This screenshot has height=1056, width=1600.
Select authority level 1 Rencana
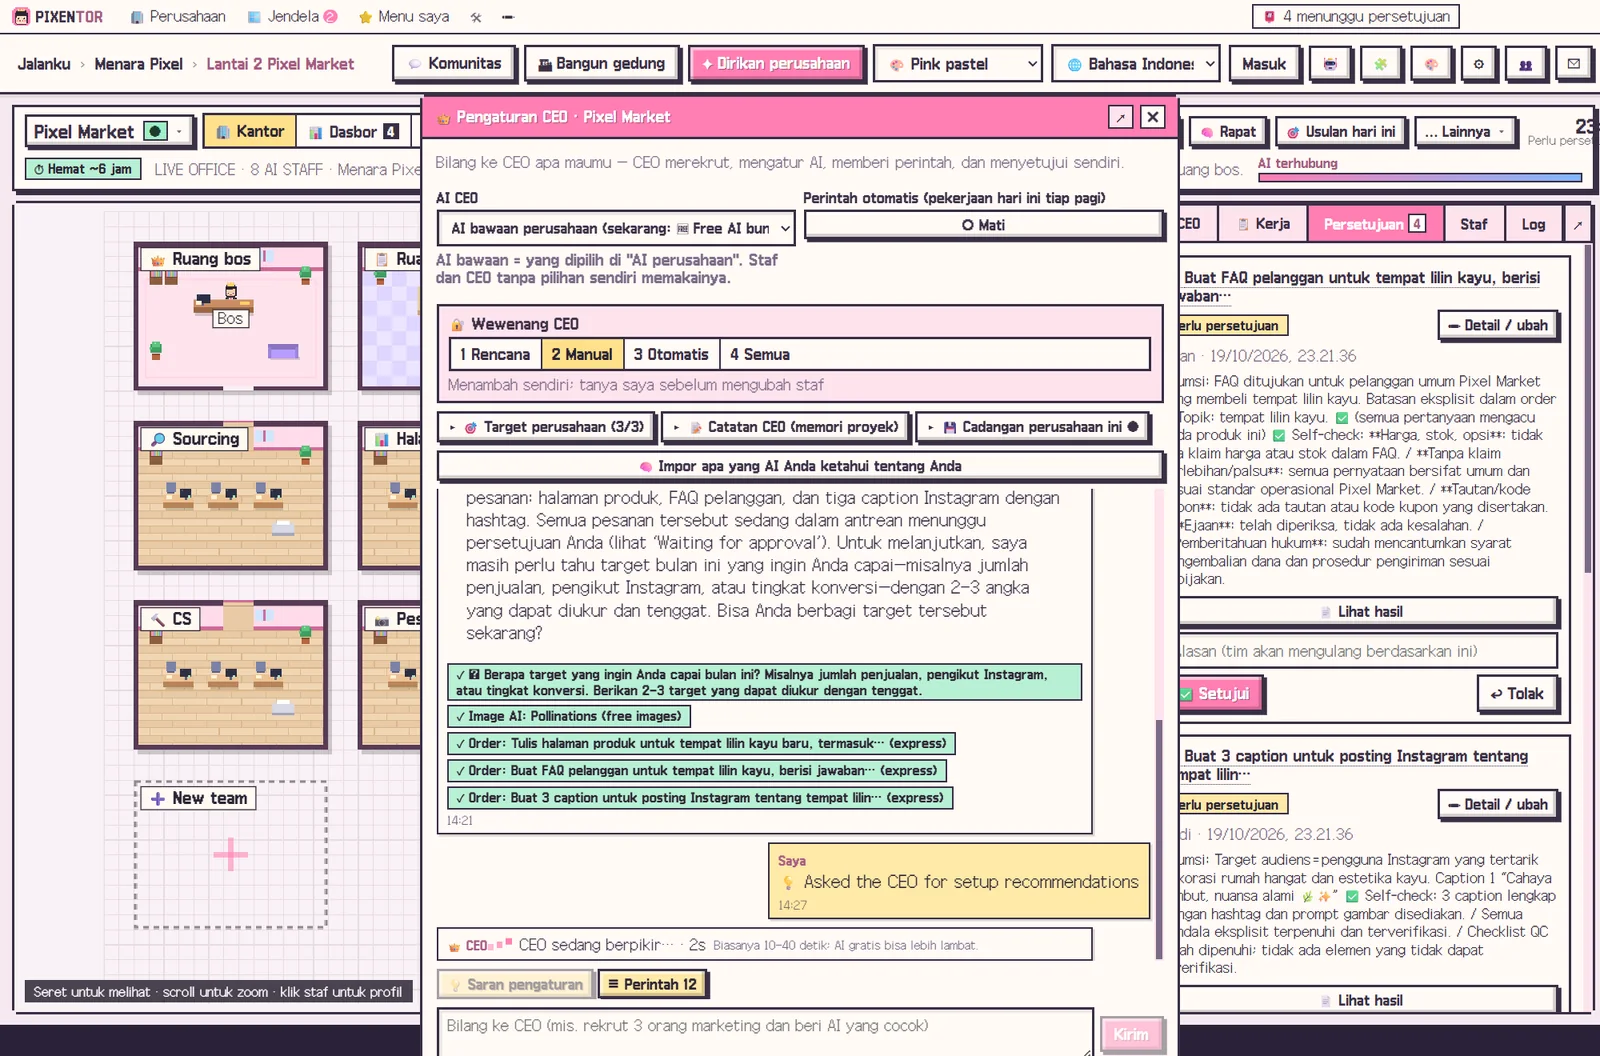pyautogui.click(x=495, y=354)
